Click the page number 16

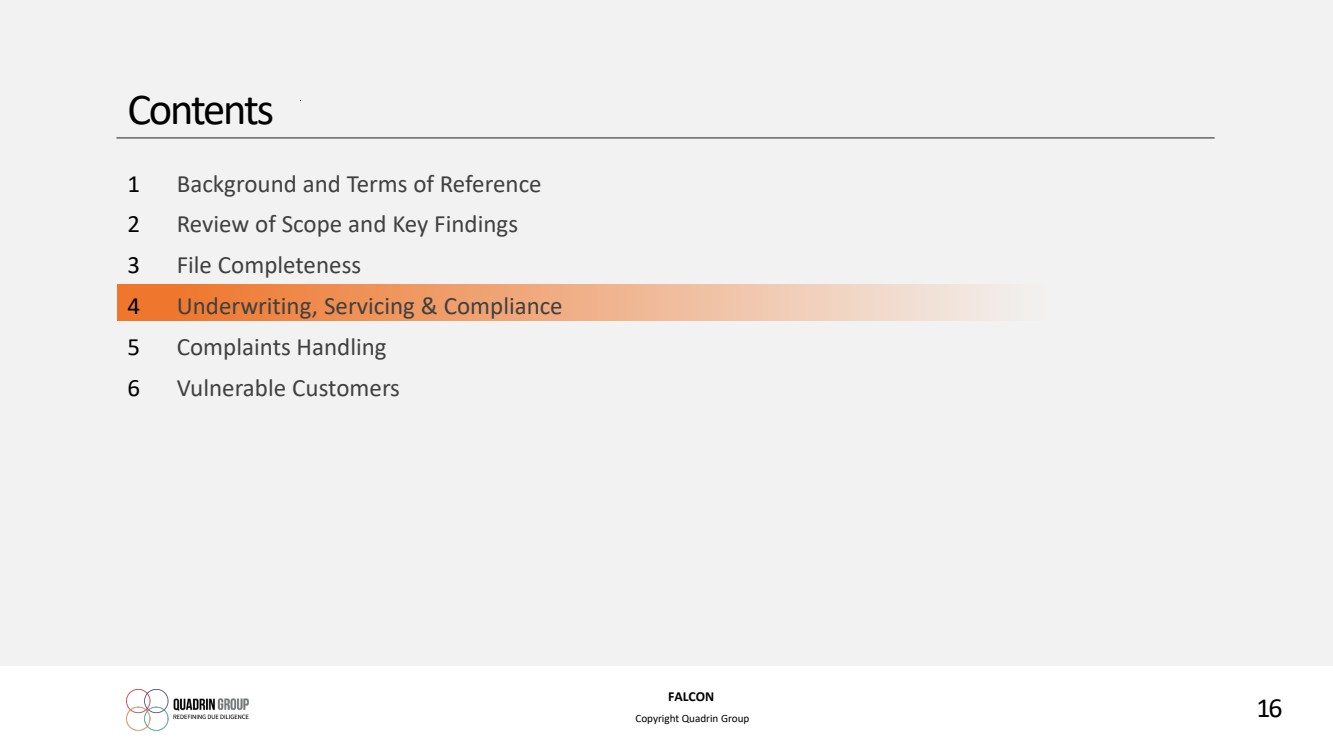[x=1269, y=709]
